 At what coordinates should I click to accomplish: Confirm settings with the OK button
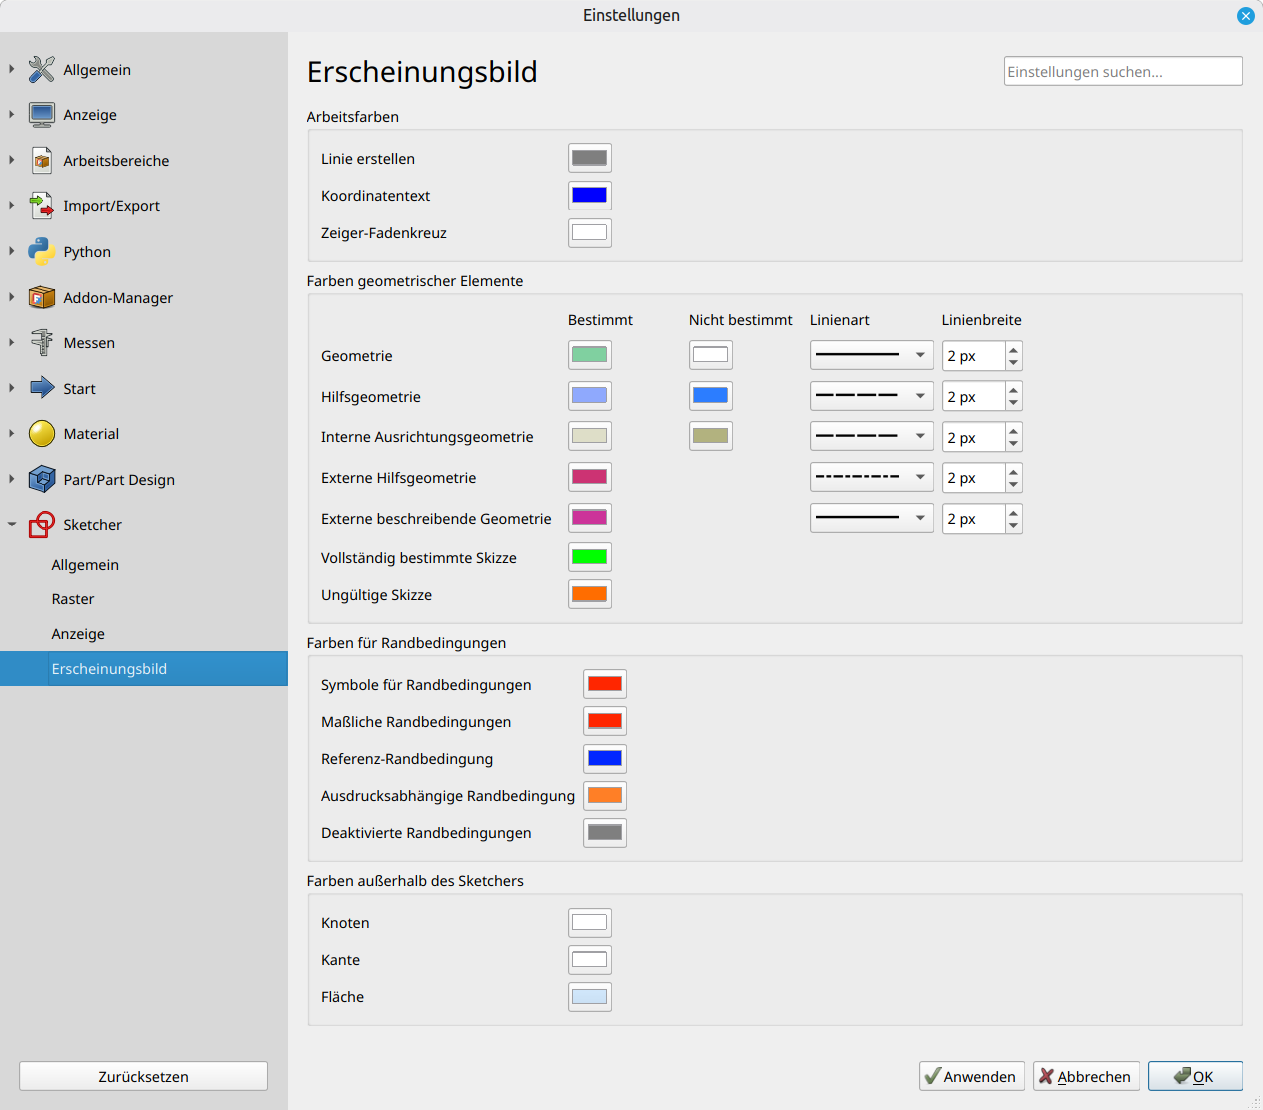pyautogui.click(x=1195, y=1076)
